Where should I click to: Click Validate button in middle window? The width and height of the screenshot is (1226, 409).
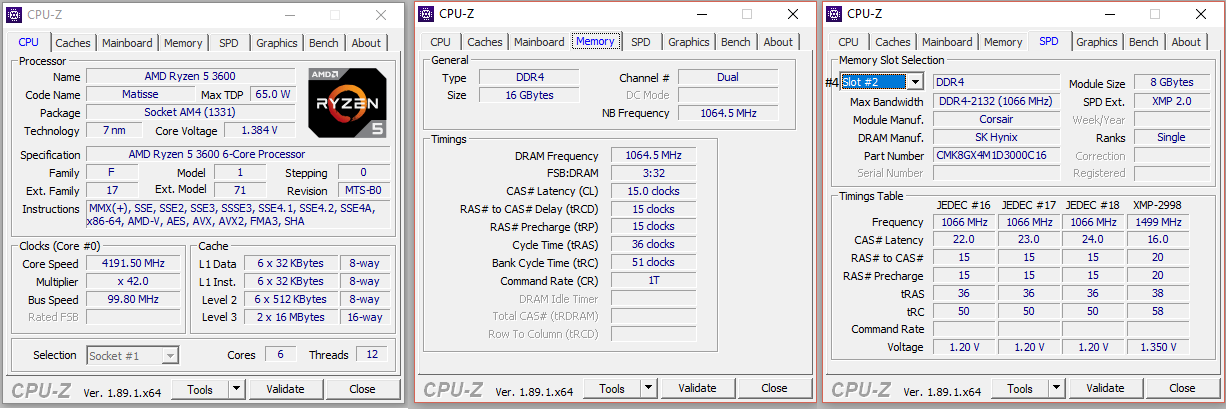tap(697, 388)
